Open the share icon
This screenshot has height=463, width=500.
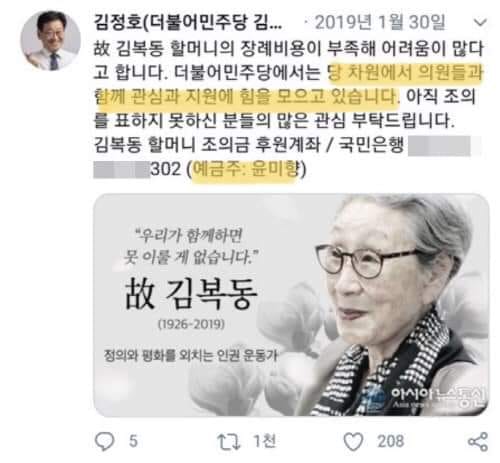coord(478,442)
